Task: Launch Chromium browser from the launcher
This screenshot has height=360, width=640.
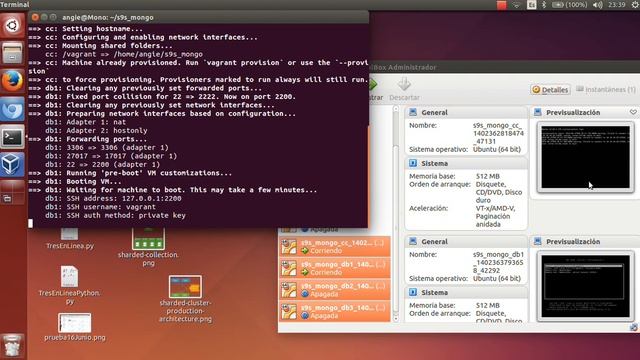Action: click(12, 109)
